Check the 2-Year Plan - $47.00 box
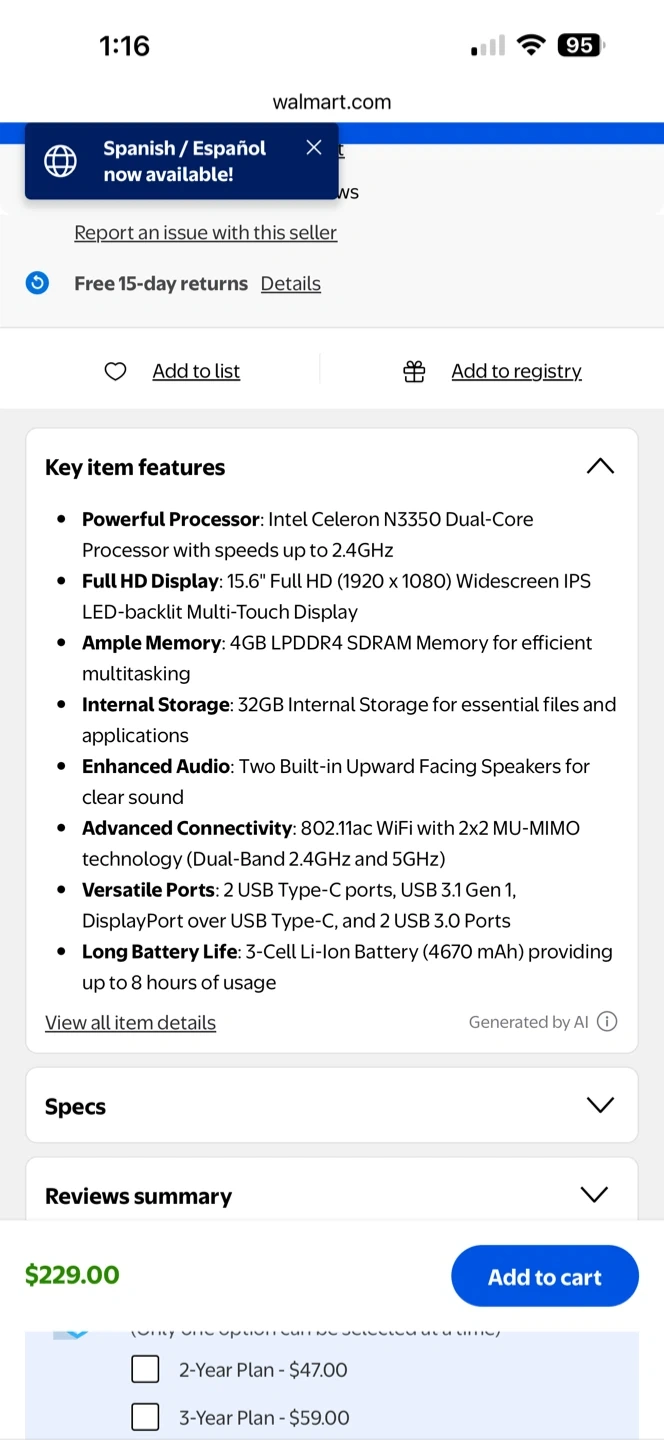664x1440 pixels. 146,1370
